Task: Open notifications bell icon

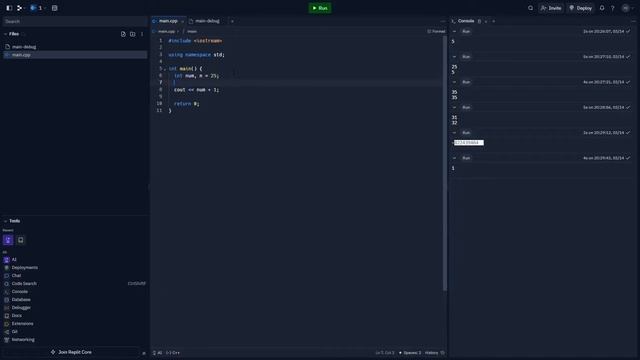Action: pos(602,8)
